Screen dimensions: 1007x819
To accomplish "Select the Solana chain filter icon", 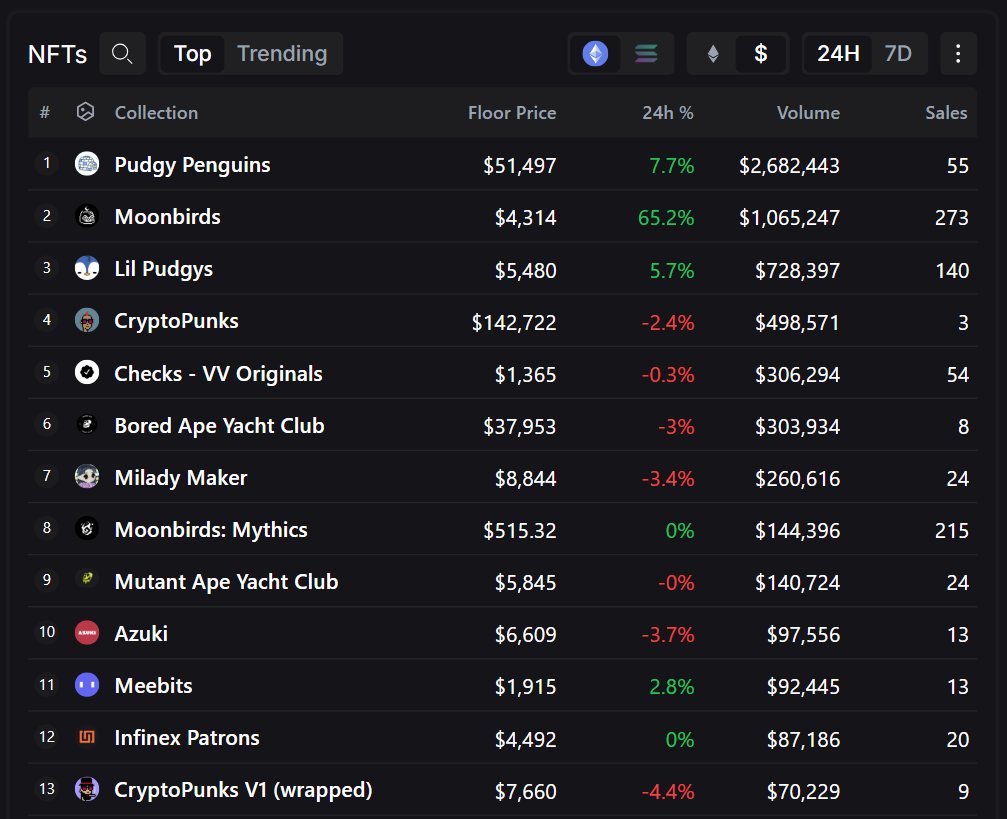I will pos(646,53).
